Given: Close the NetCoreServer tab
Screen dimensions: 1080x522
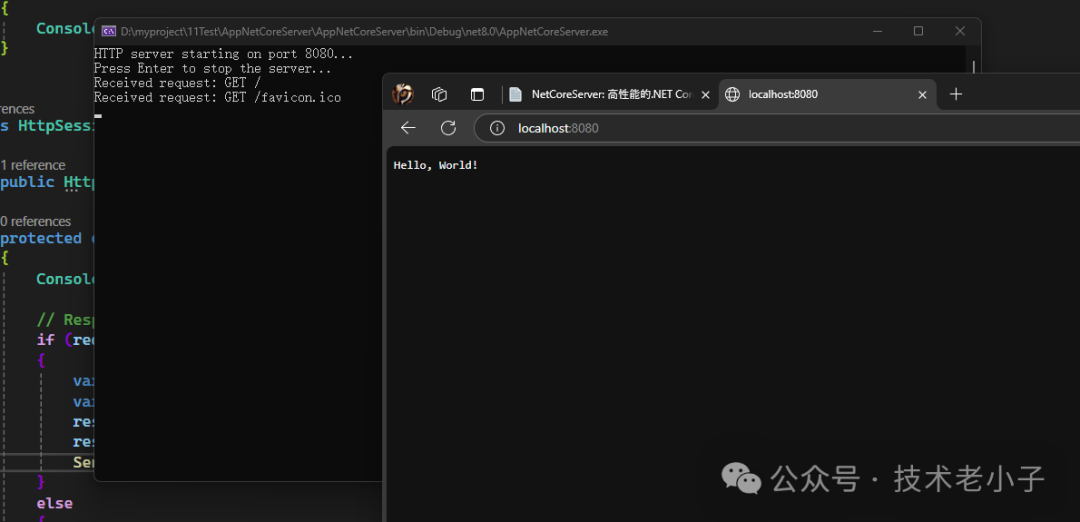Looking at the screenshot, I should (x=705, y=95).
